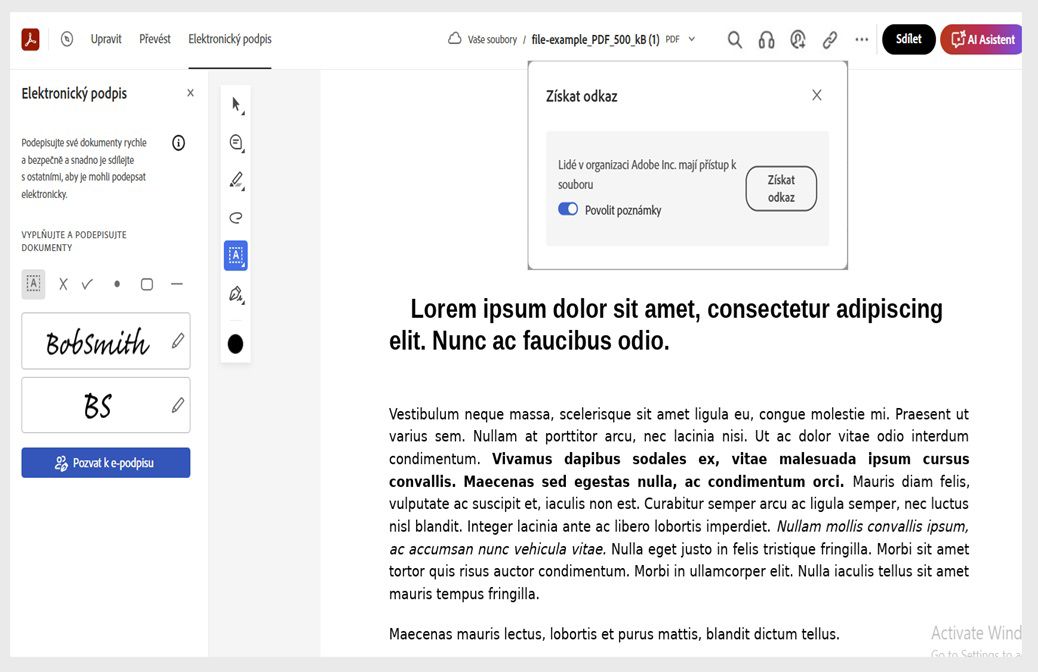Select the checkmark annotation
Viewport: 1038px width, 672px height.
[x=87, y=284]
